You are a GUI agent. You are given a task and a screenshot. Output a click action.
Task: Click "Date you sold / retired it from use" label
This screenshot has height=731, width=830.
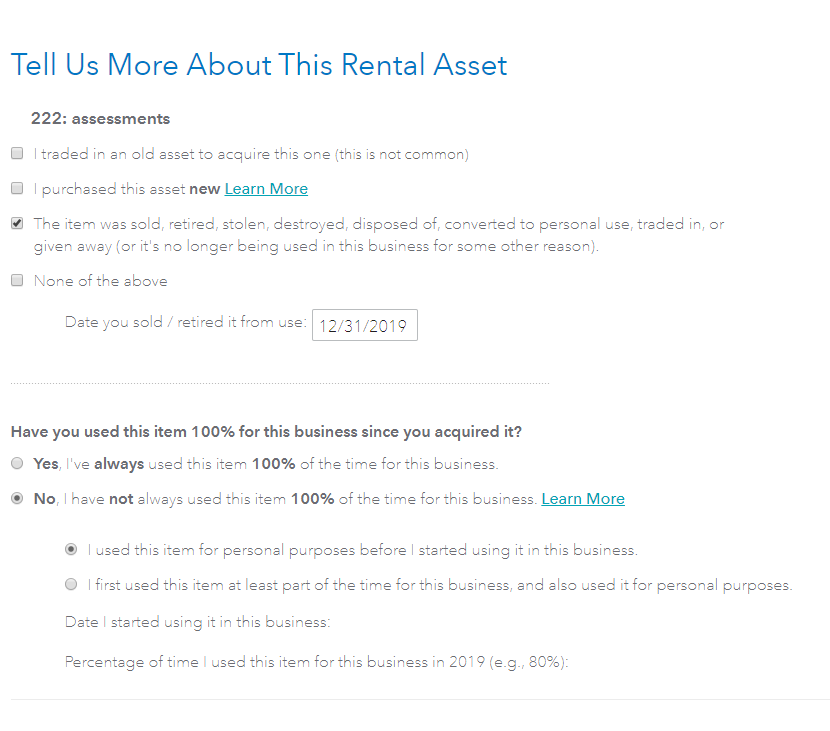(185, 322)
